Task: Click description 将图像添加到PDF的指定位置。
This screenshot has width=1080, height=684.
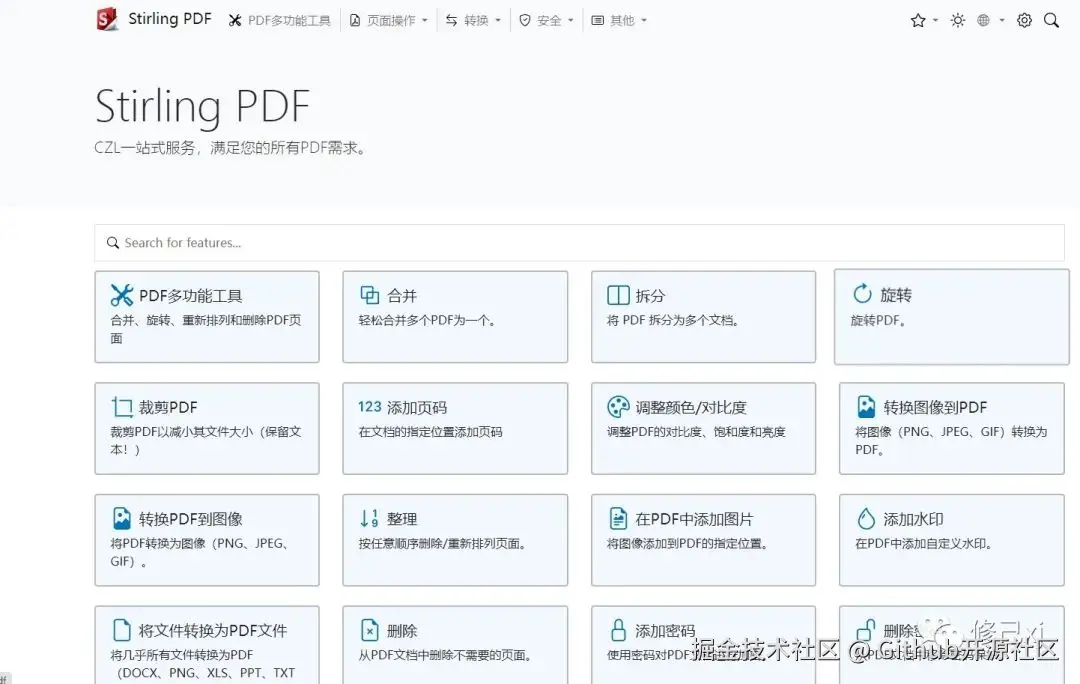Action: [x=687, y=543]
